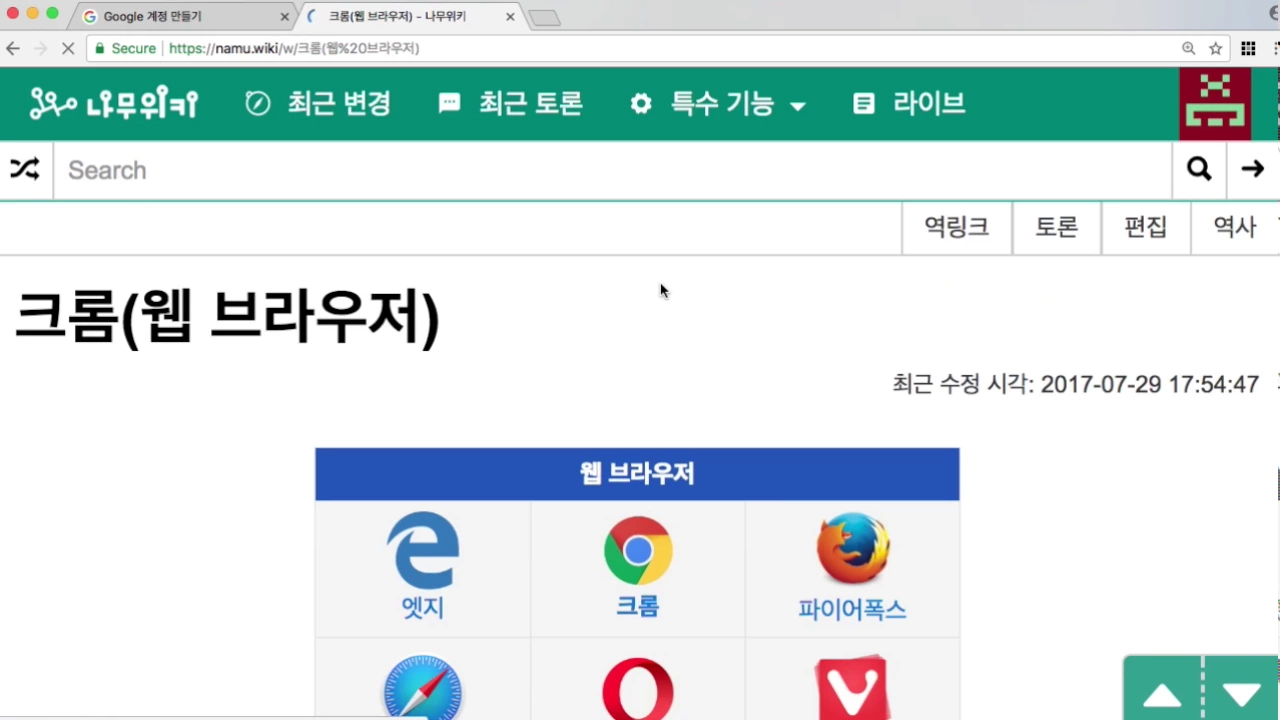Image resolution: width=1280 pixels, height=720 pixels.
Task: Click the shuffle random page icon
Action: click(25, 169)
